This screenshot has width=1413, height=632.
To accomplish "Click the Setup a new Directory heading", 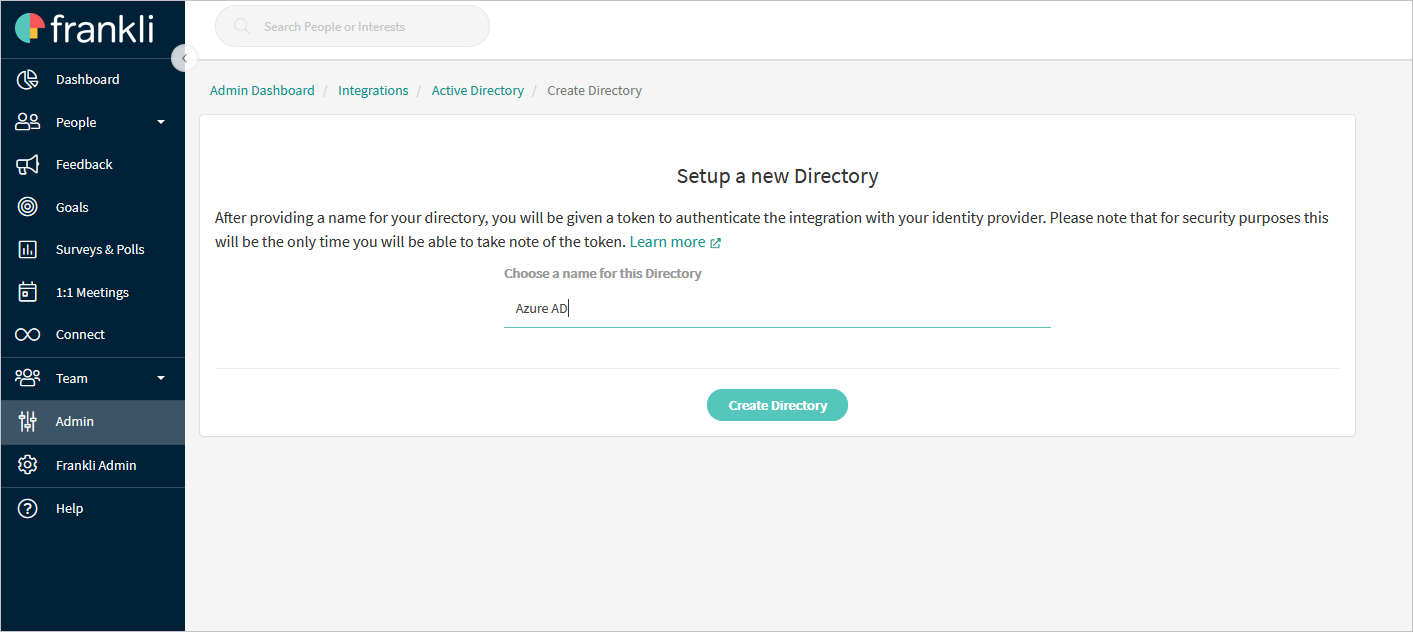I will tap(777, 176).
